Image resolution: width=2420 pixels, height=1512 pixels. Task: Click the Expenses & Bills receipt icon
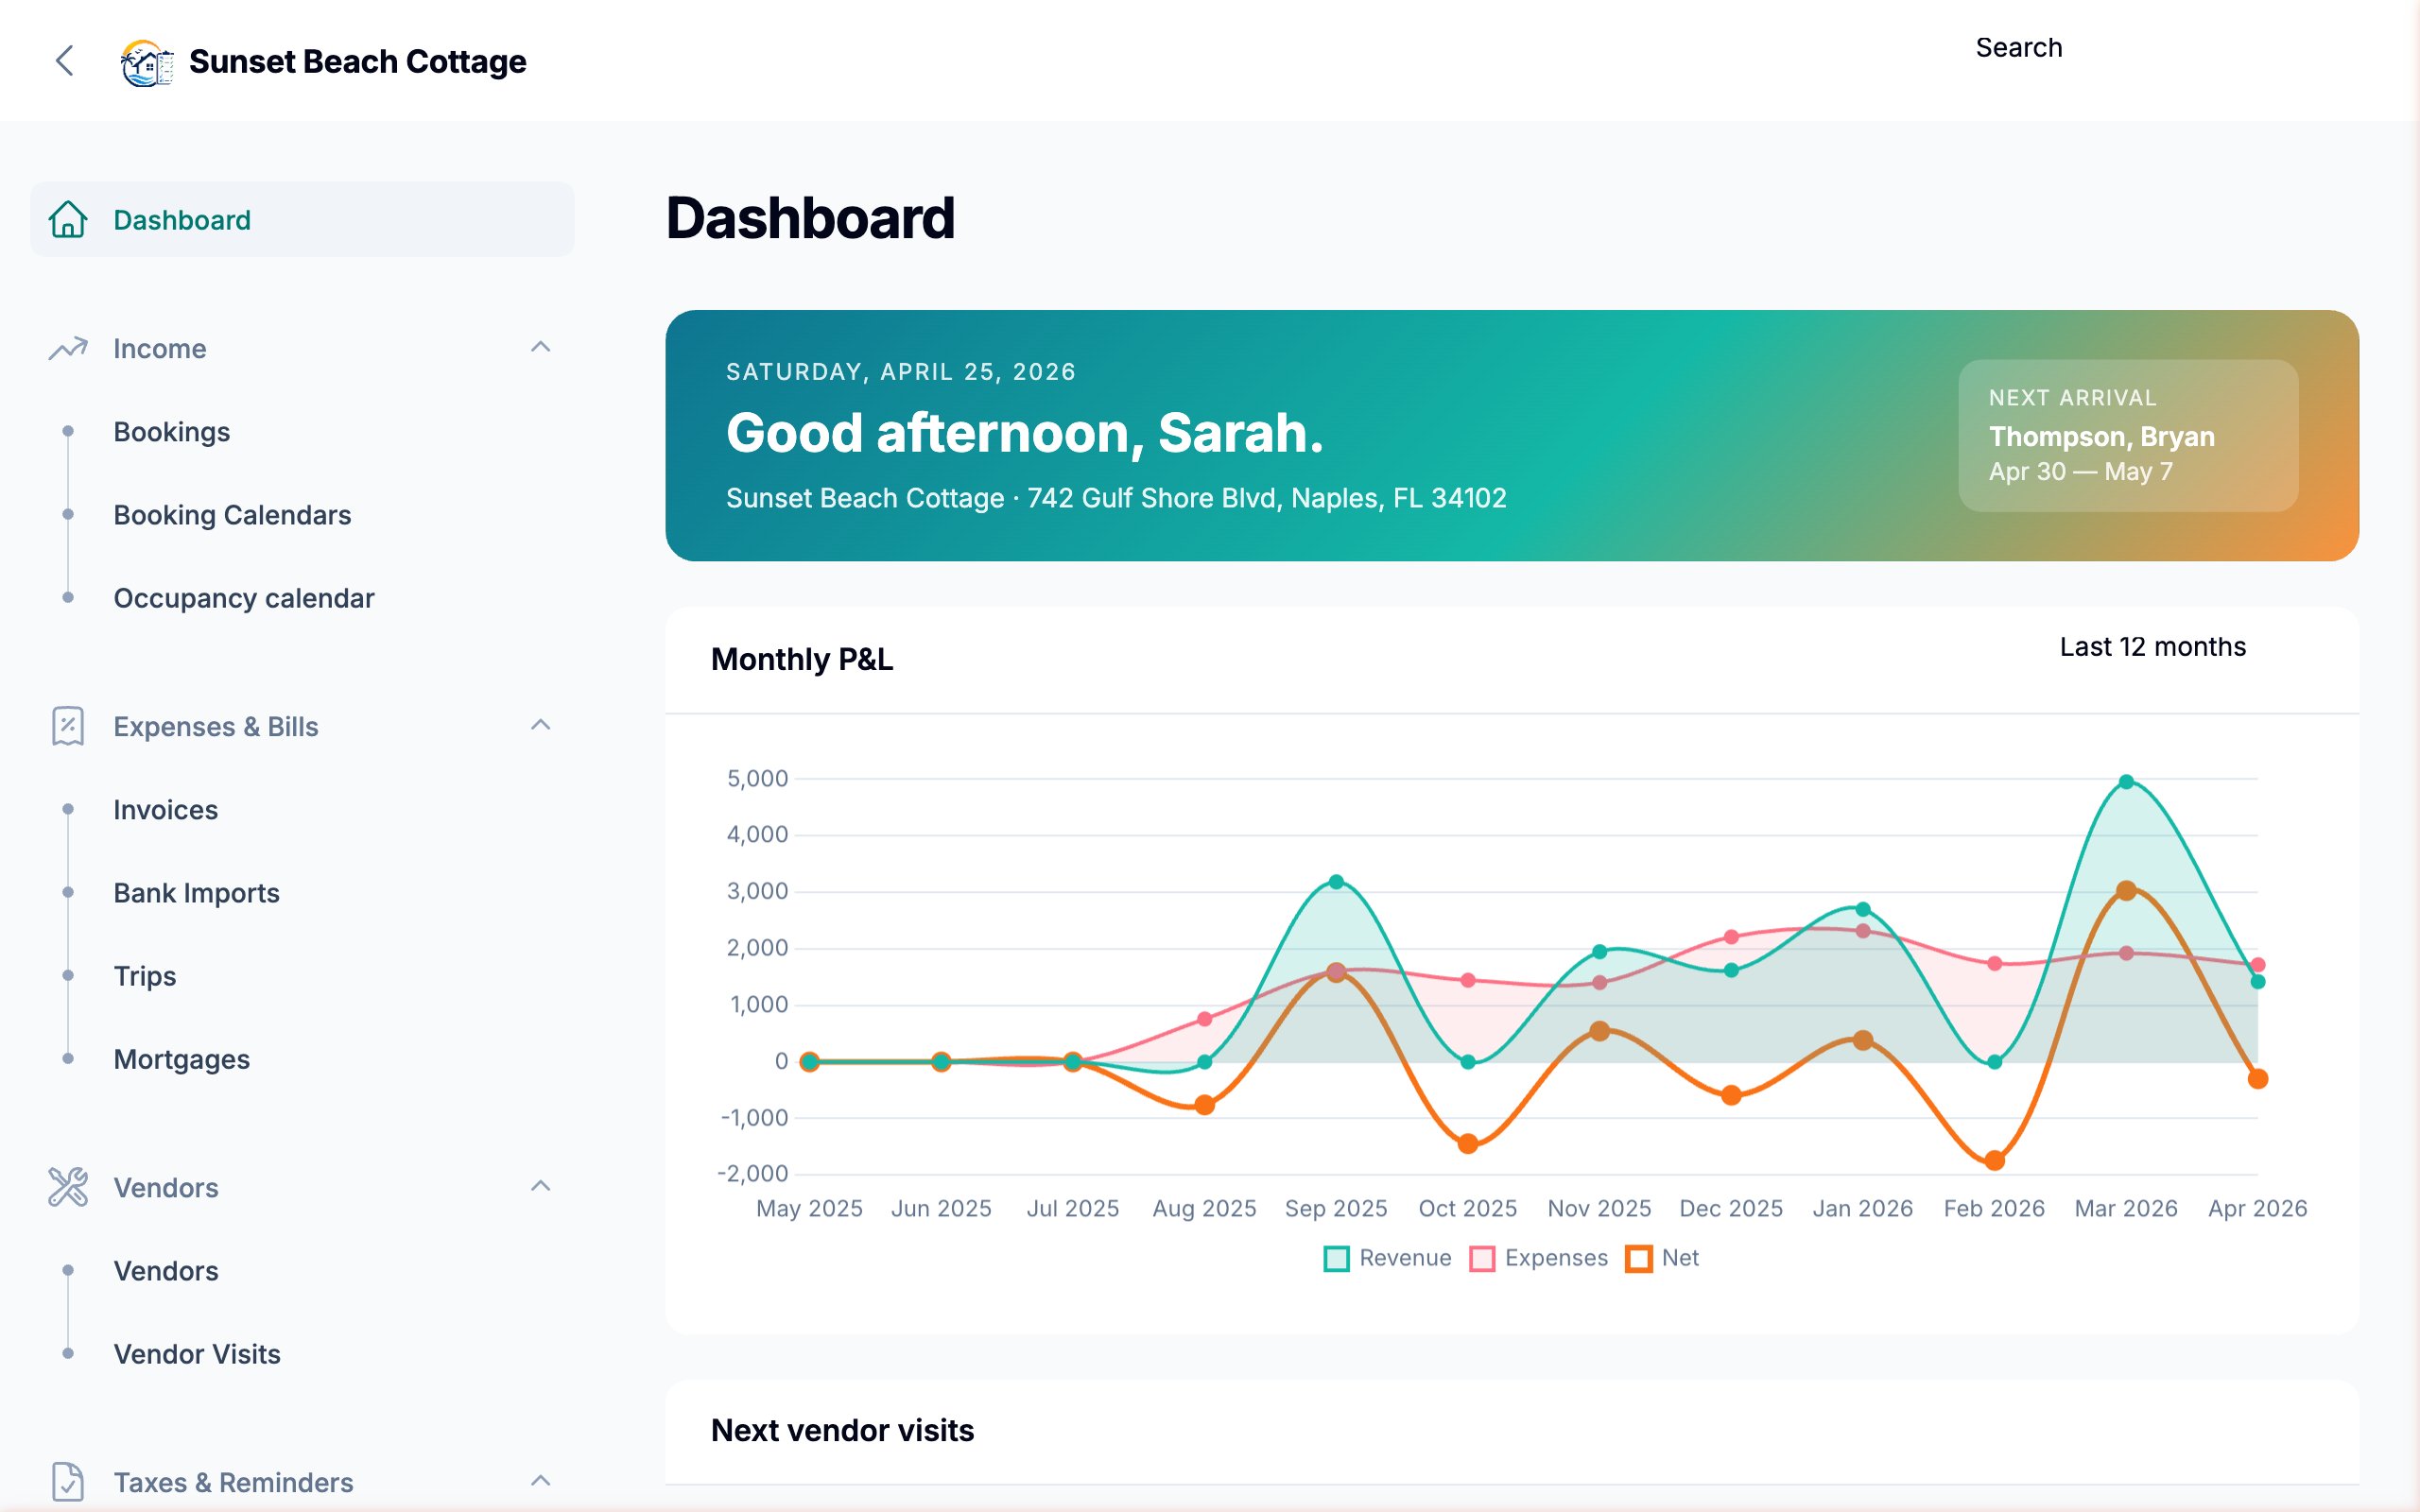pyautogui.click(x=67, y=727)
